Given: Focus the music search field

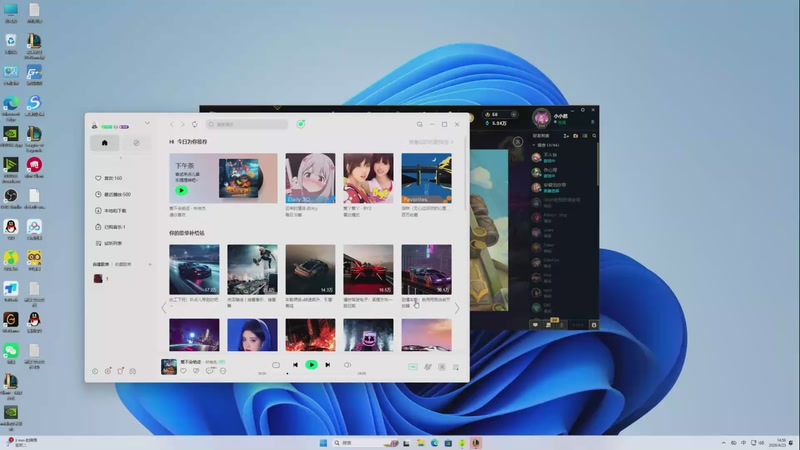Looking at the screenshot, I should coord(247,124).
